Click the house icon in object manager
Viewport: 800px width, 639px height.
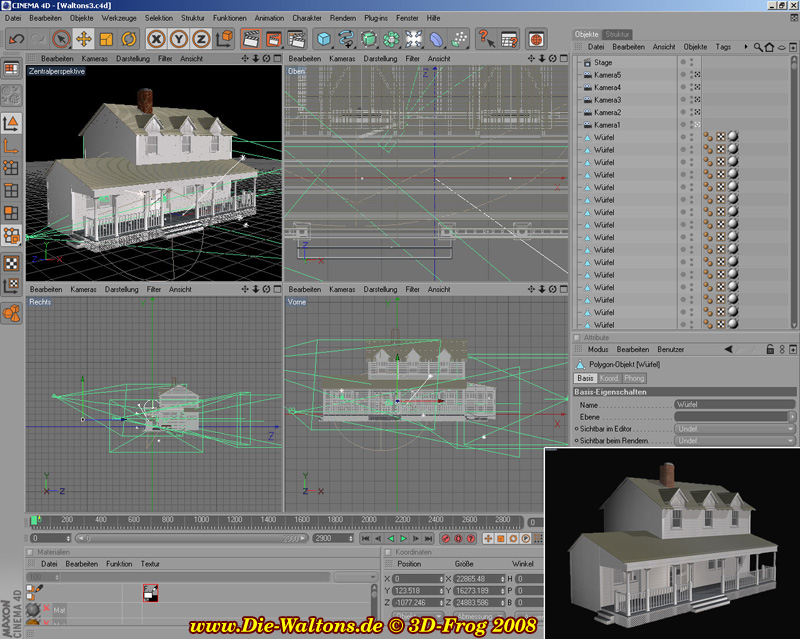769,47
